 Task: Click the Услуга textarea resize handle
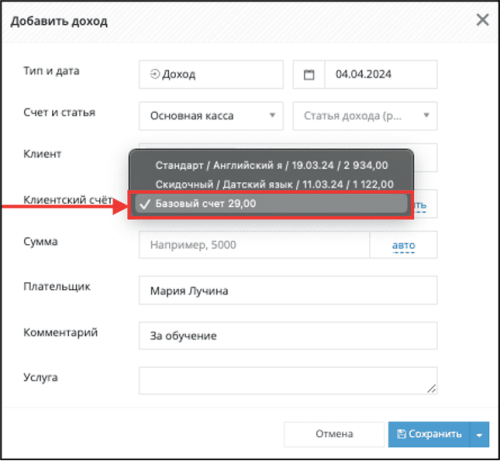point(432,388)
